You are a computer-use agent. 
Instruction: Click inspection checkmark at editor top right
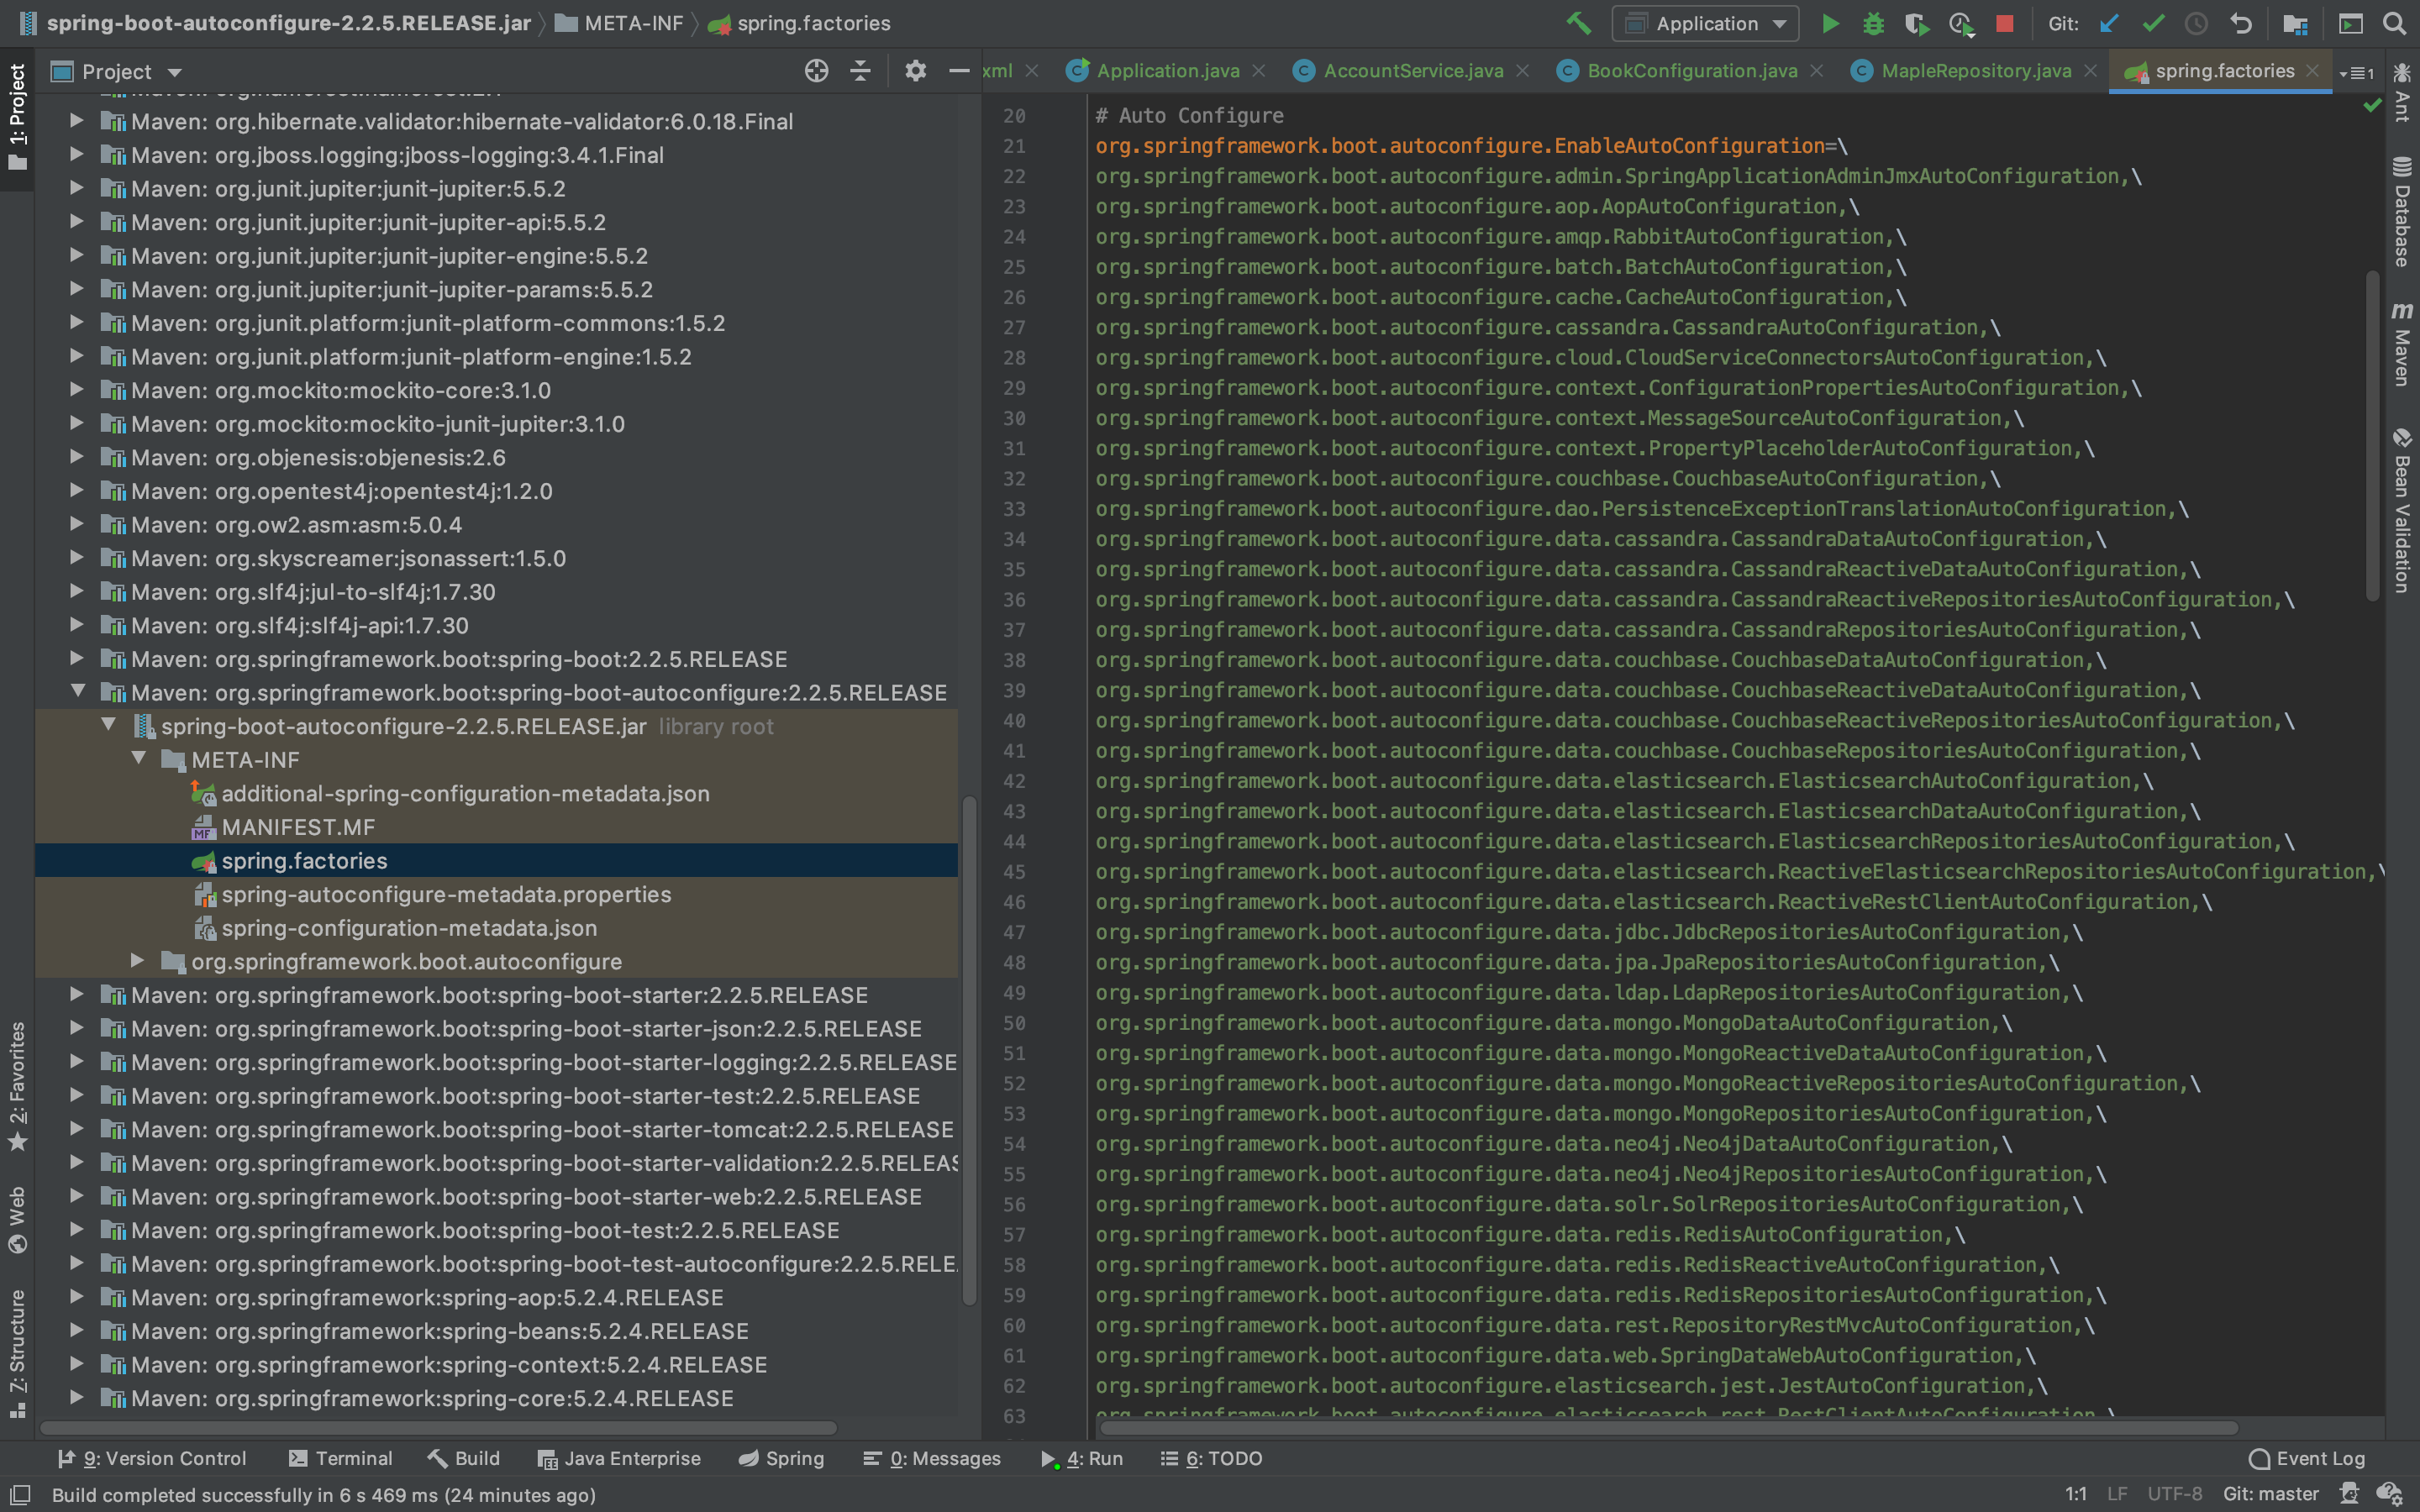coord(2372,105)
